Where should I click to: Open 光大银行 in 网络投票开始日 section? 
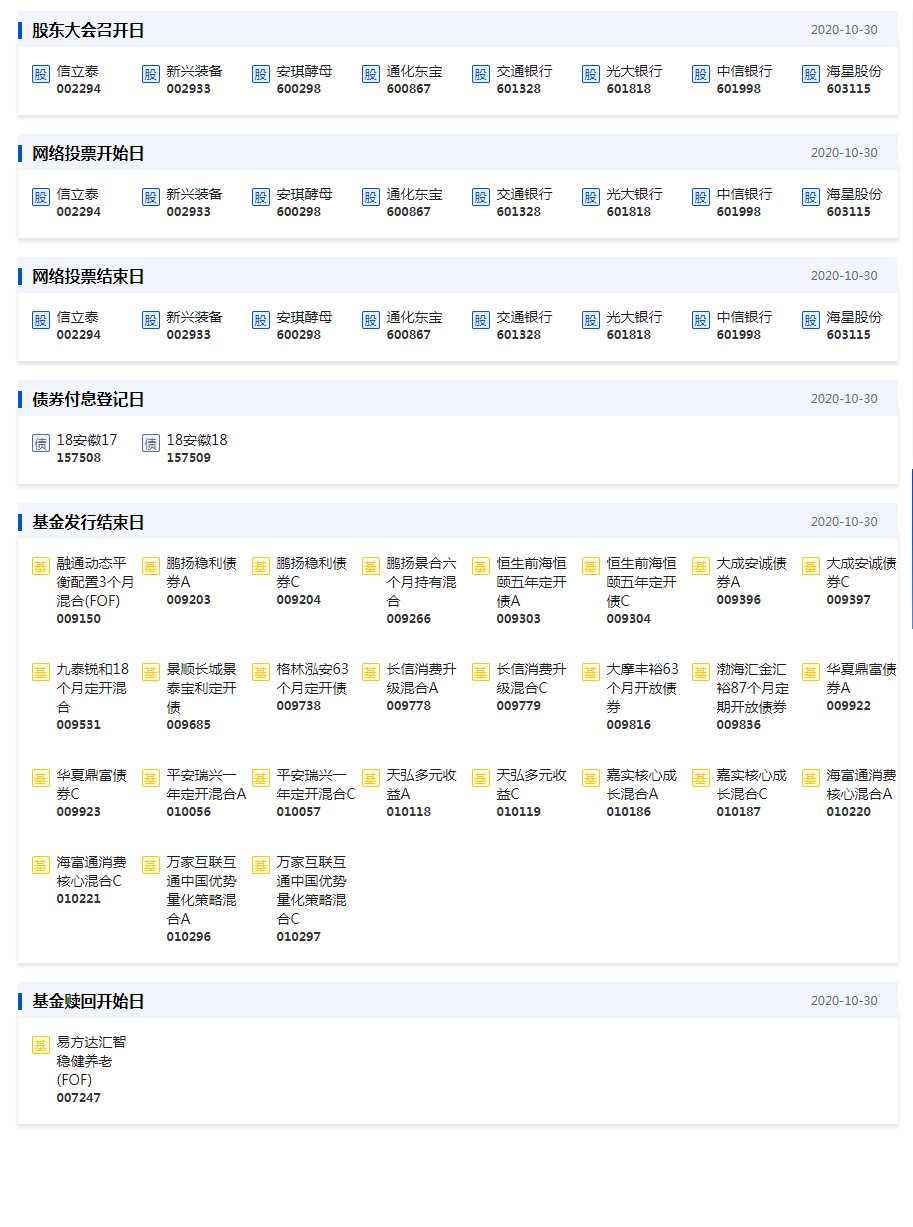(634, 195)
